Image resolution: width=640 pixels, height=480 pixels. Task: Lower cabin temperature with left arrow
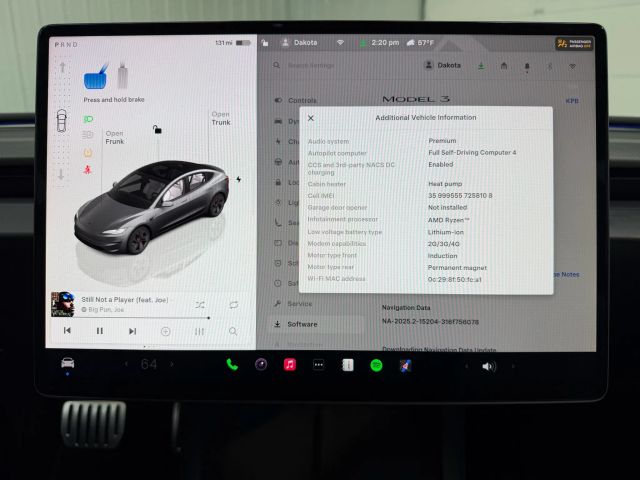126,364
